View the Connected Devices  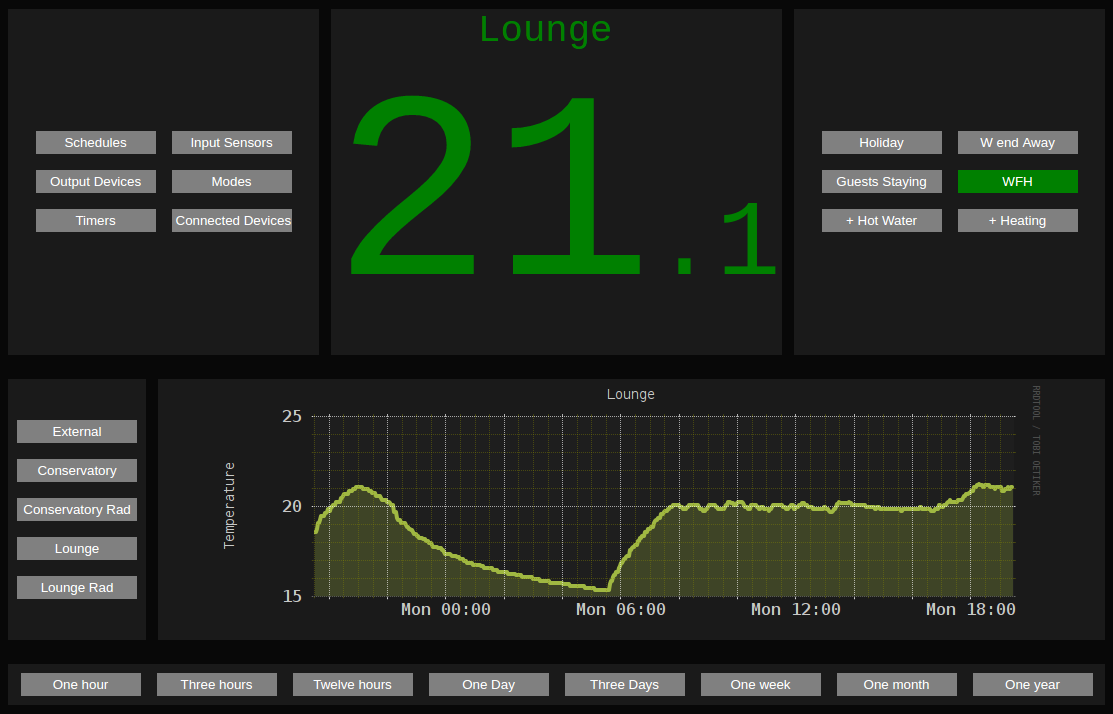(x=231, y=220)
